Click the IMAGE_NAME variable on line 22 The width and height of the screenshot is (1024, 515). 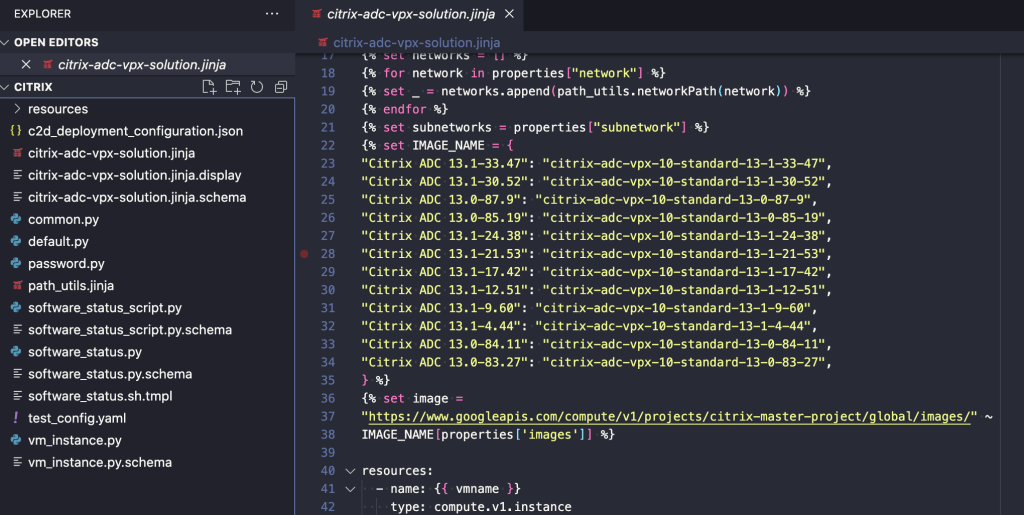[x=448, y=146]
